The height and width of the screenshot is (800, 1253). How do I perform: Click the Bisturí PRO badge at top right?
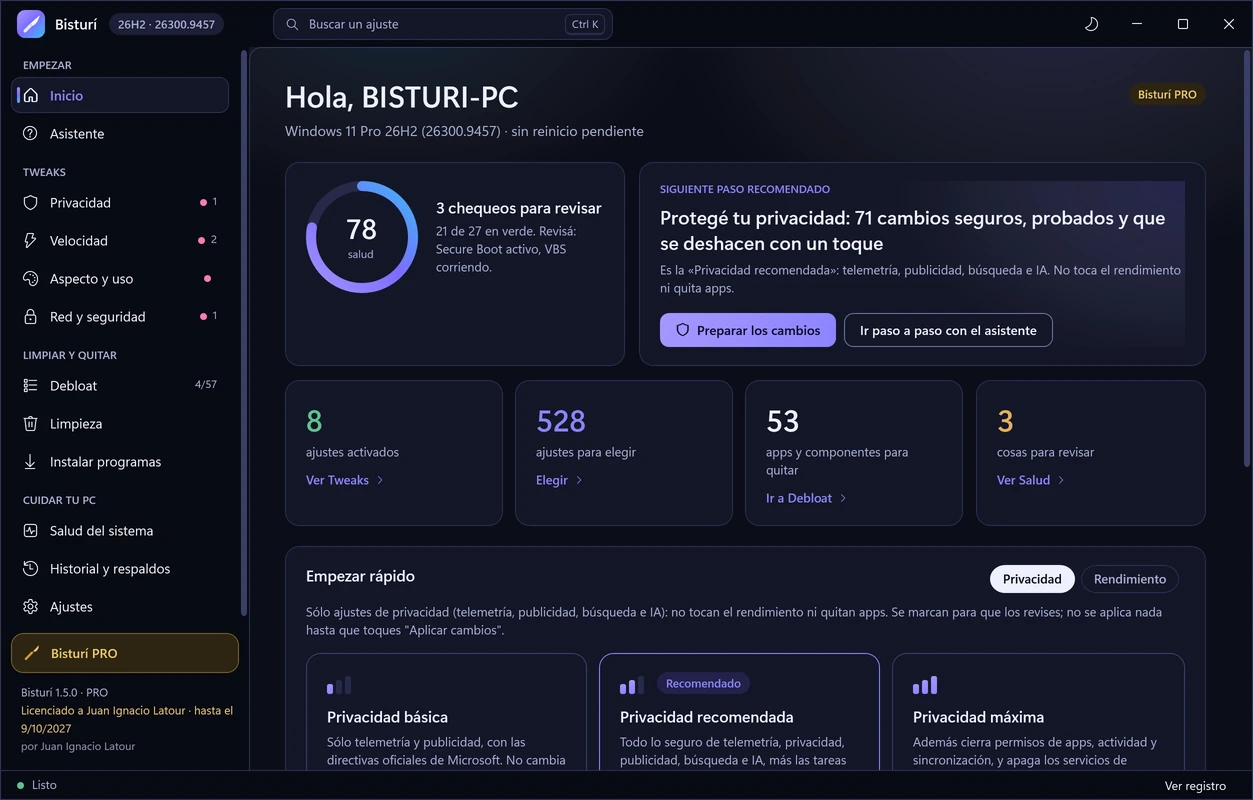click(1167, 95)
